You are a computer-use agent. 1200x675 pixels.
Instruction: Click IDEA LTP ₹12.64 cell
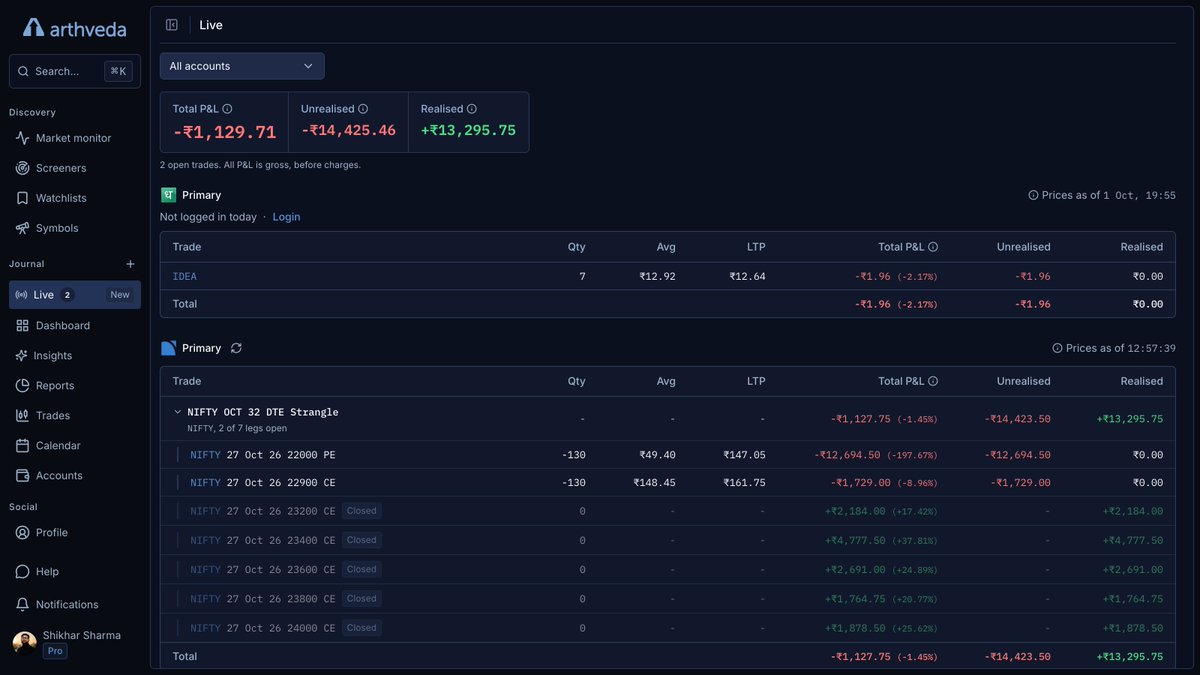tap(747, 276)
